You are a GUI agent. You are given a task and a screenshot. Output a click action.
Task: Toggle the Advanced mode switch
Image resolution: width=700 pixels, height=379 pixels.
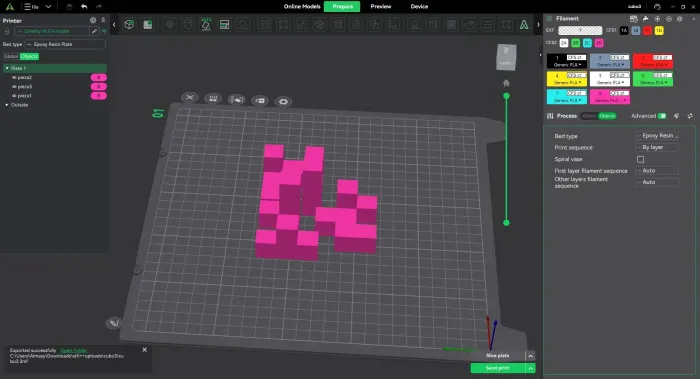click(662, 116)
